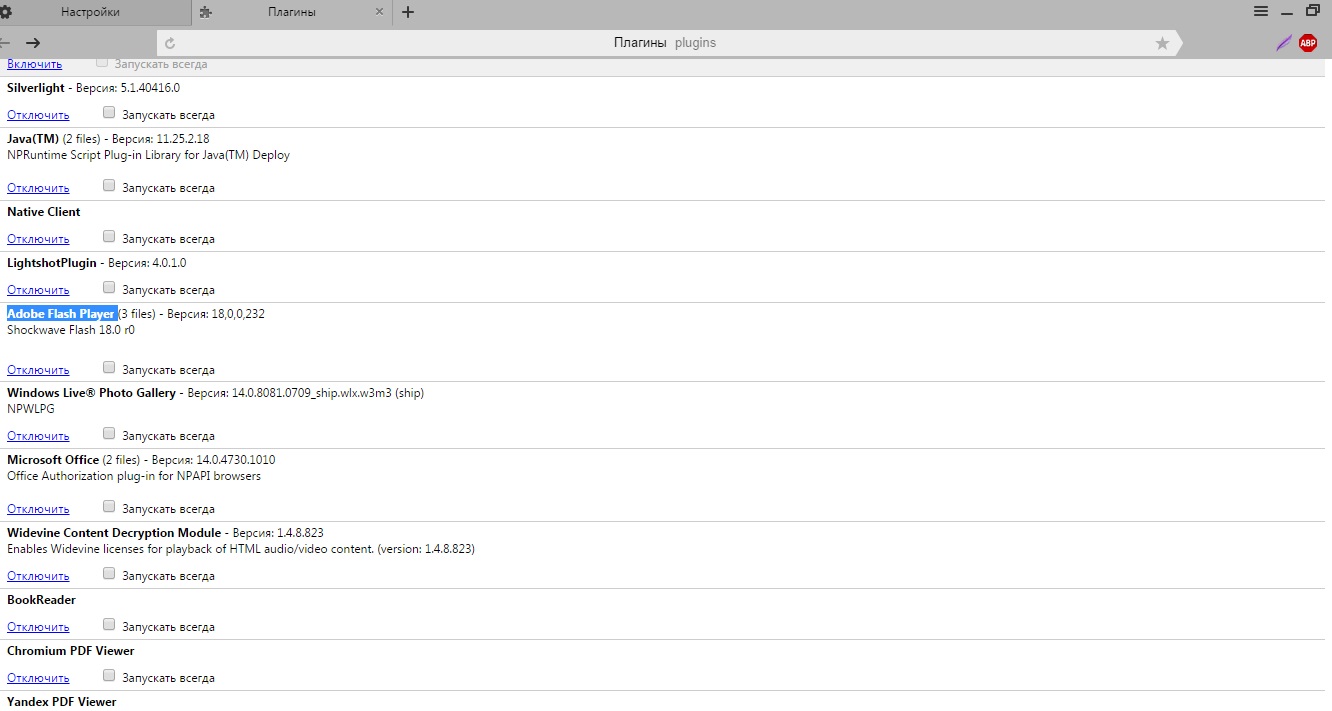Viewport: 1332px width, 711px height.
Task: Bookmark this page with the star icon
Action: click(x=1162, y=43)
